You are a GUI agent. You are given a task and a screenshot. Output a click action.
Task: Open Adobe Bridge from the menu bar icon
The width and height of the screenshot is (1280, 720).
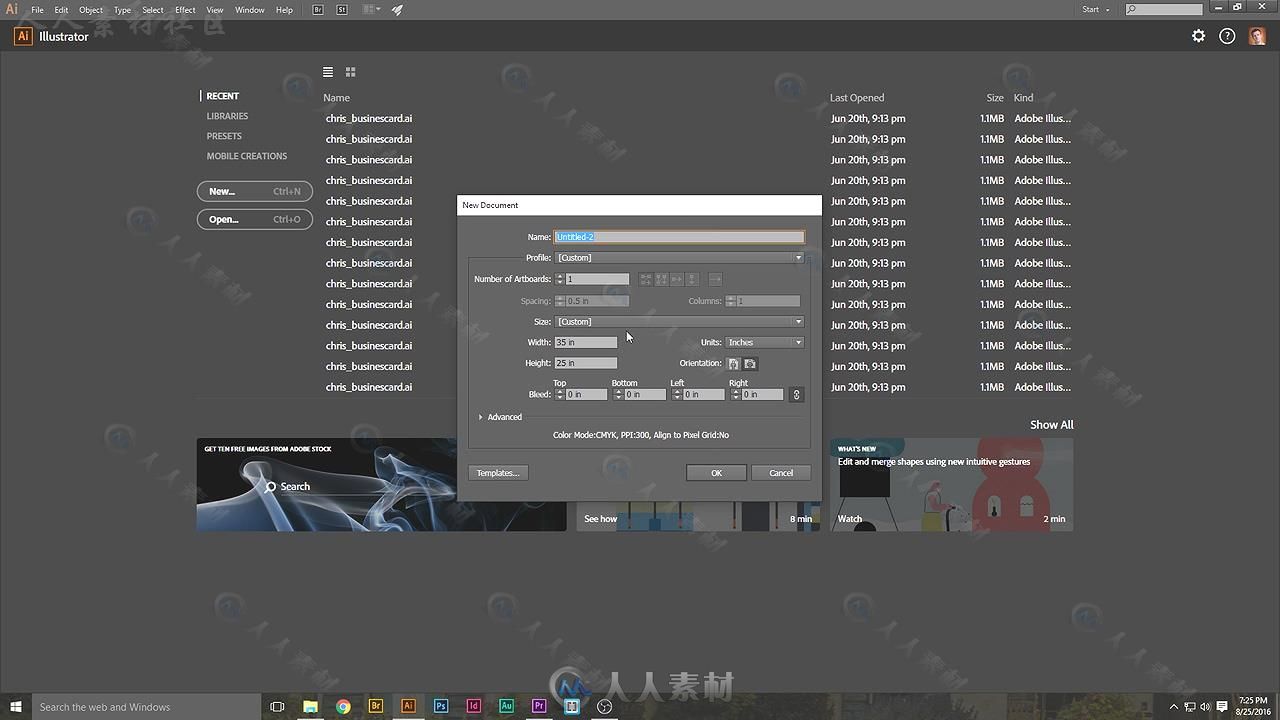[318, 10]
